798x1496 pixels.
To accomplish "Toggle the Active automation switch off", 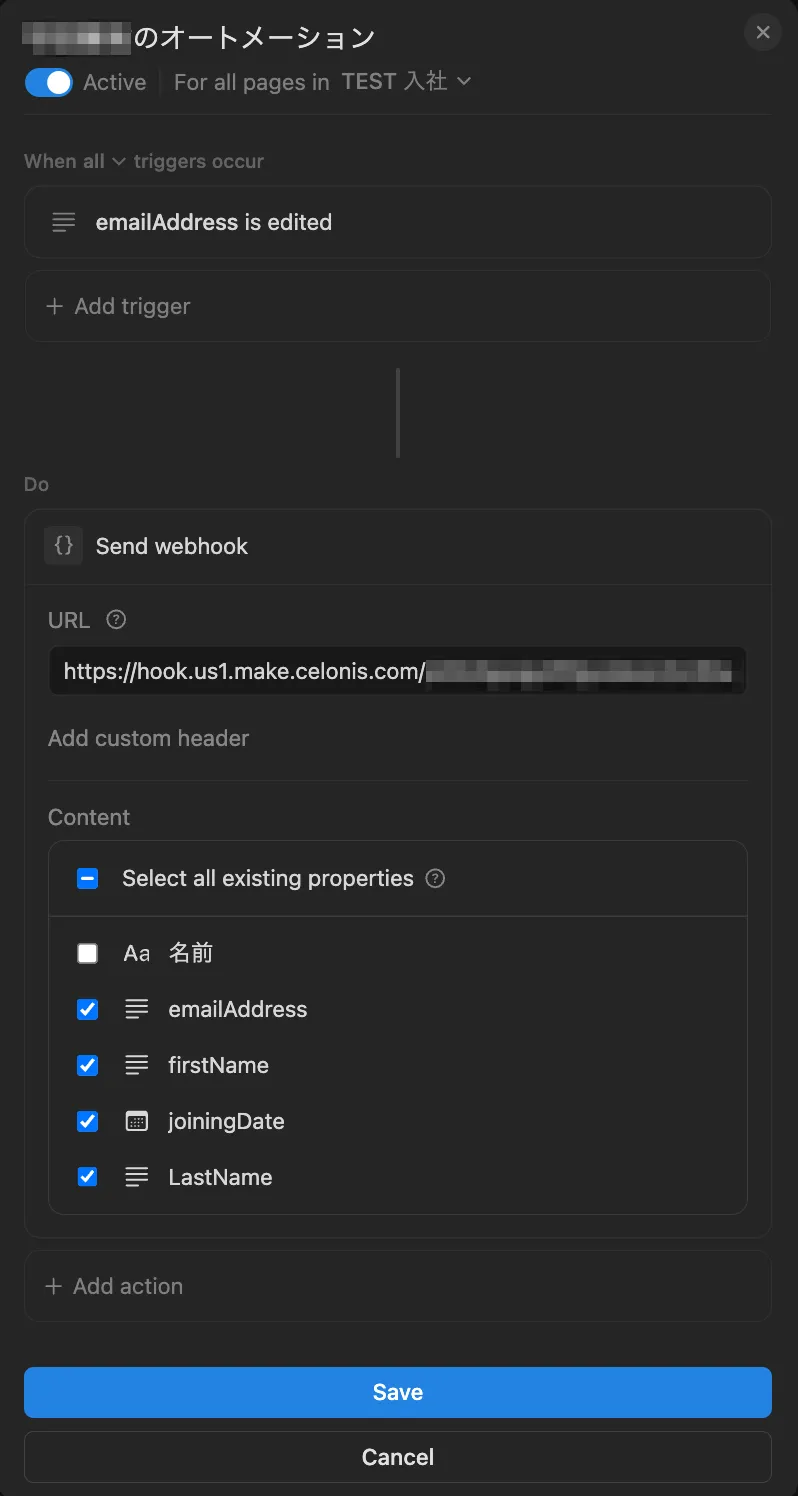I will click(x=48, y=82).
